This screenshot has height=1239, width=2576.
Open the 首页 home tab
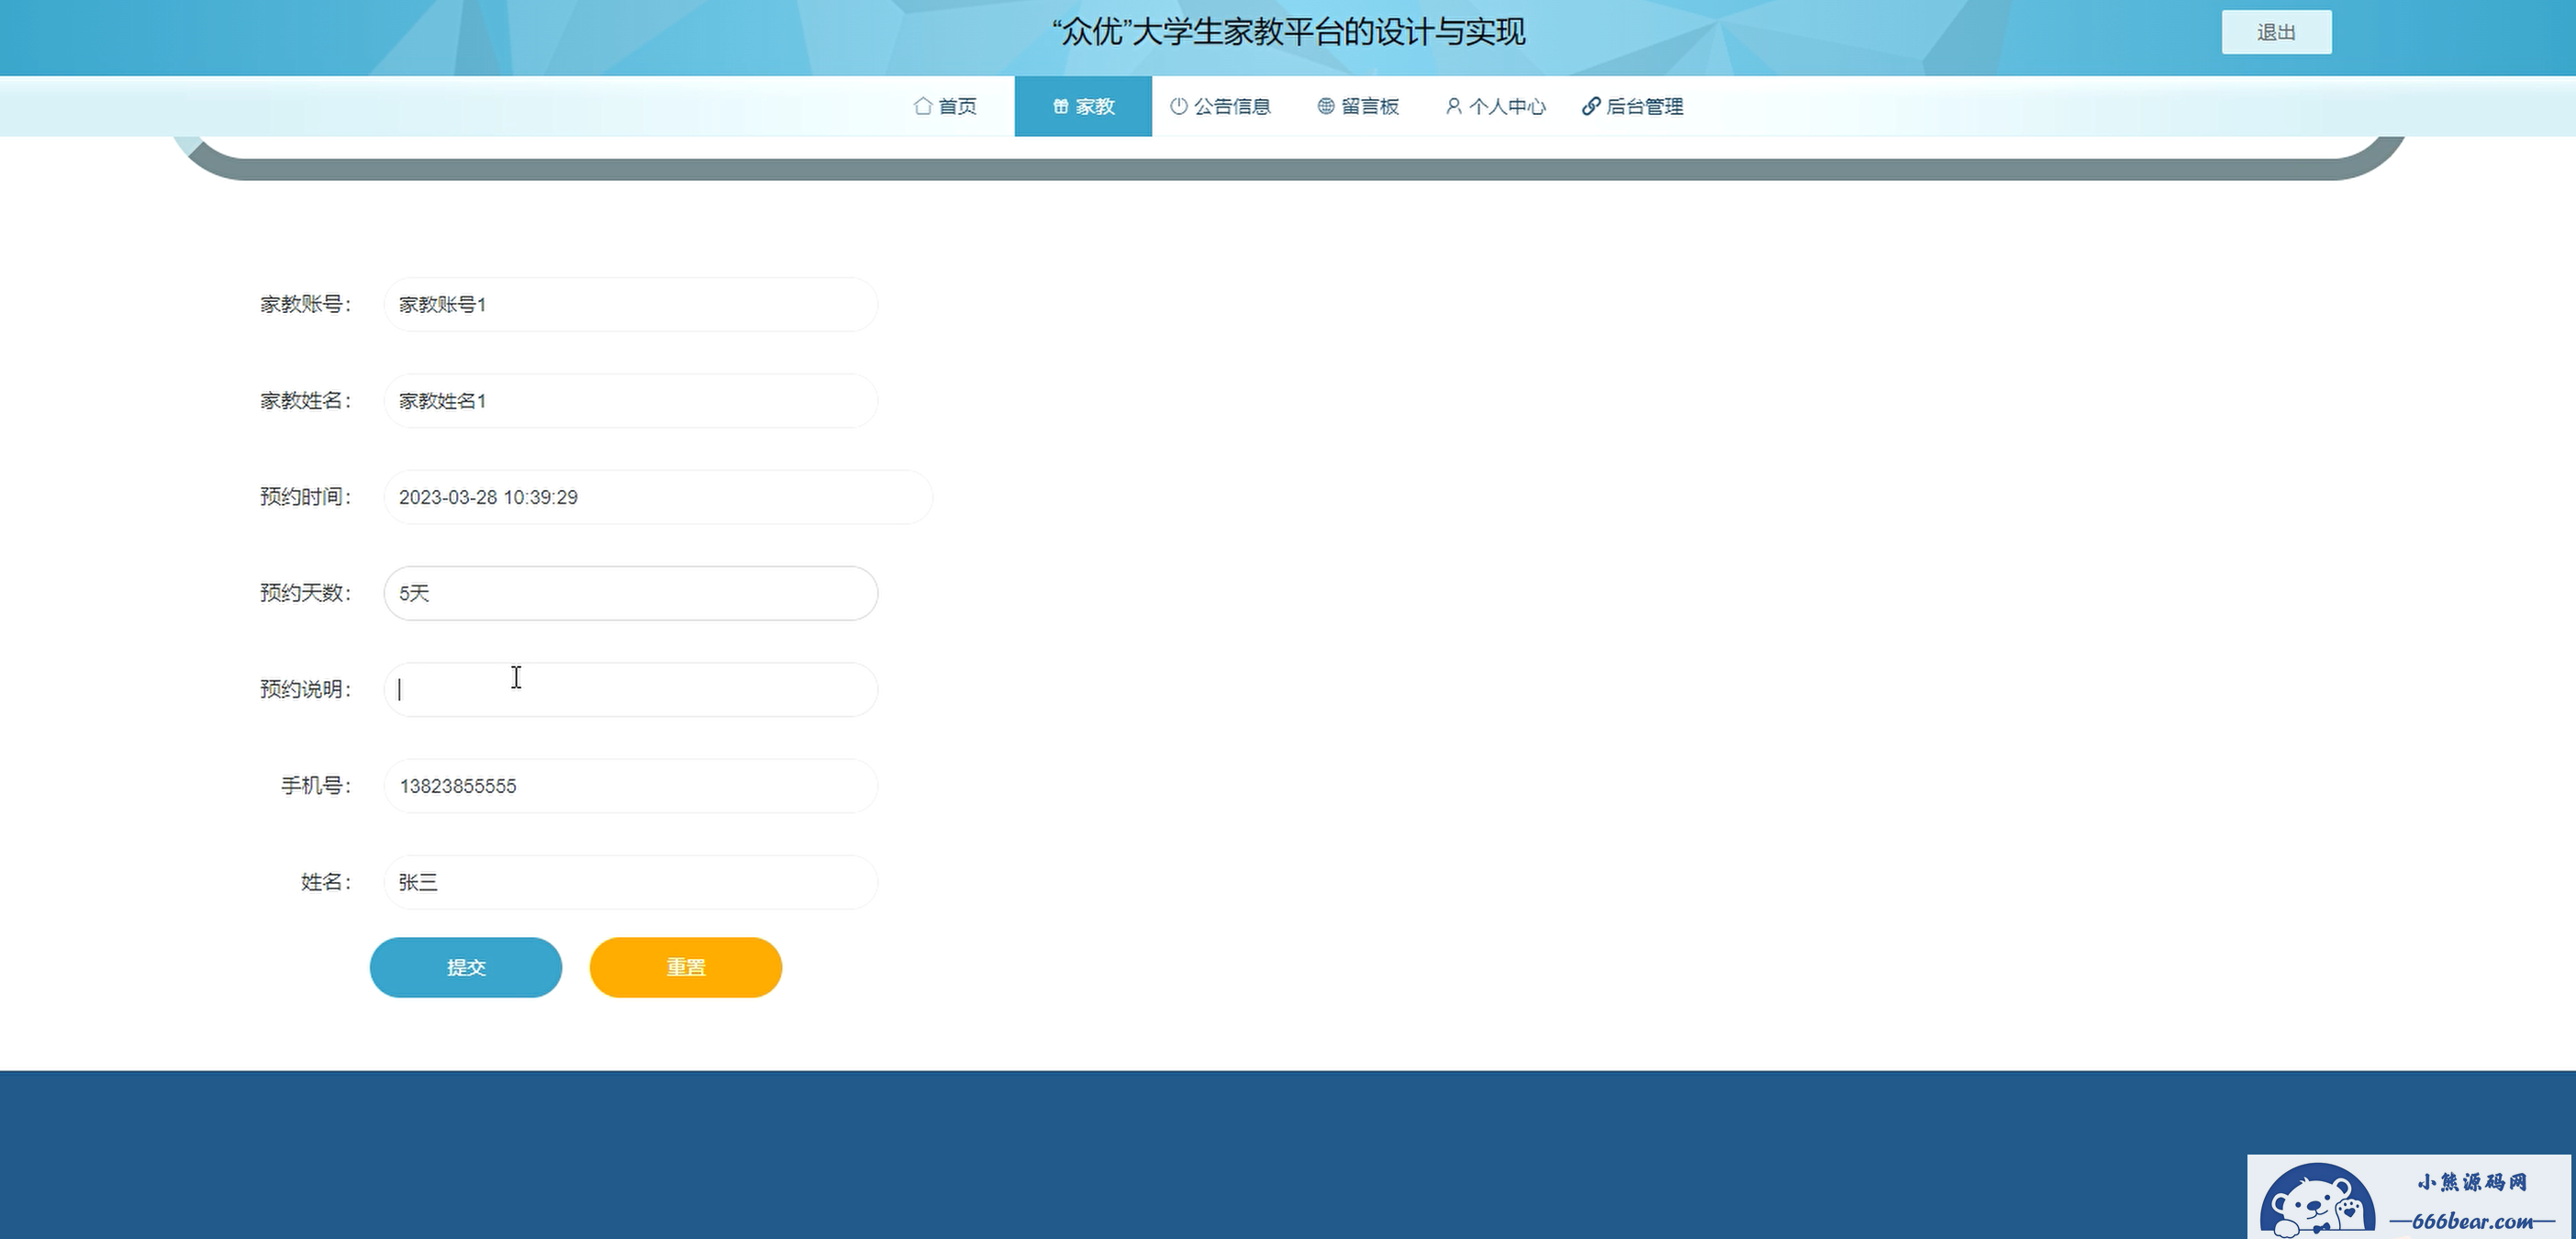click(x=945, y=106)
